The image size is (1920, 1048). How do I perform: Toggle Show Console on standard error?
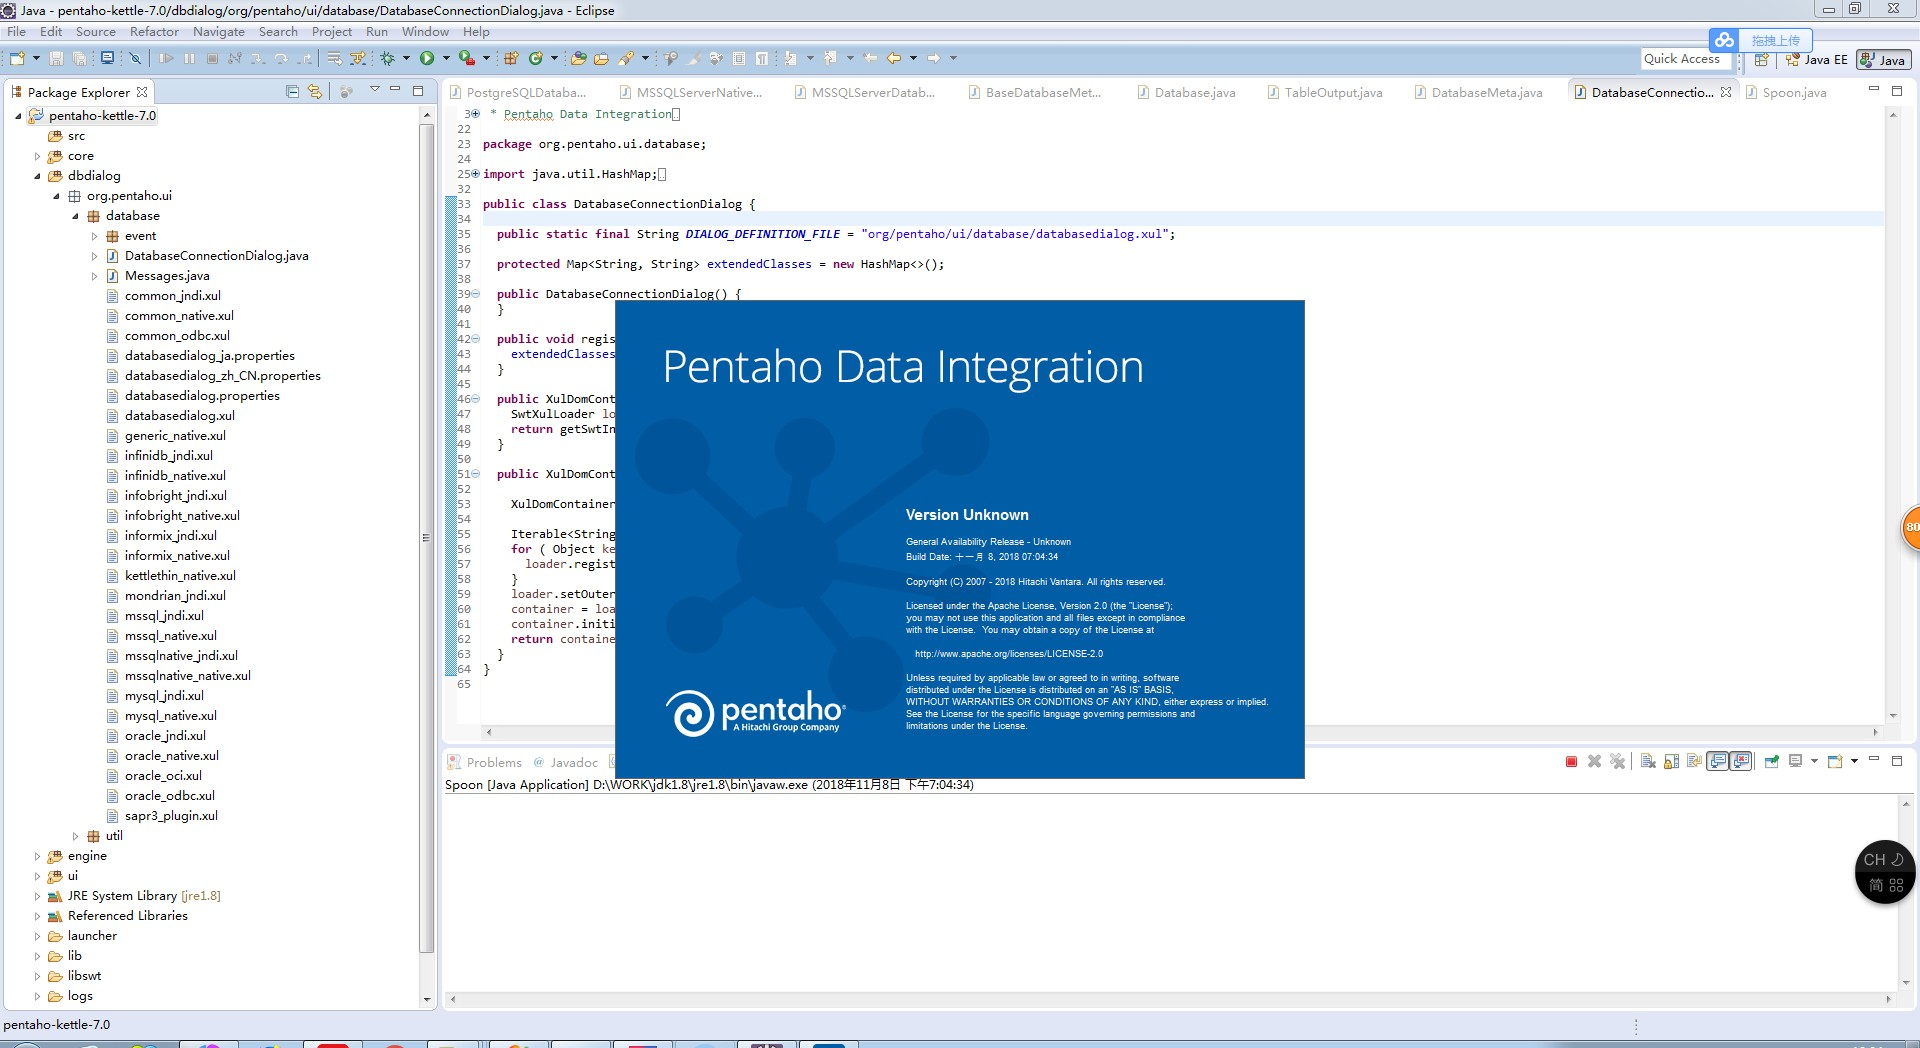[x=1741, y=761]
